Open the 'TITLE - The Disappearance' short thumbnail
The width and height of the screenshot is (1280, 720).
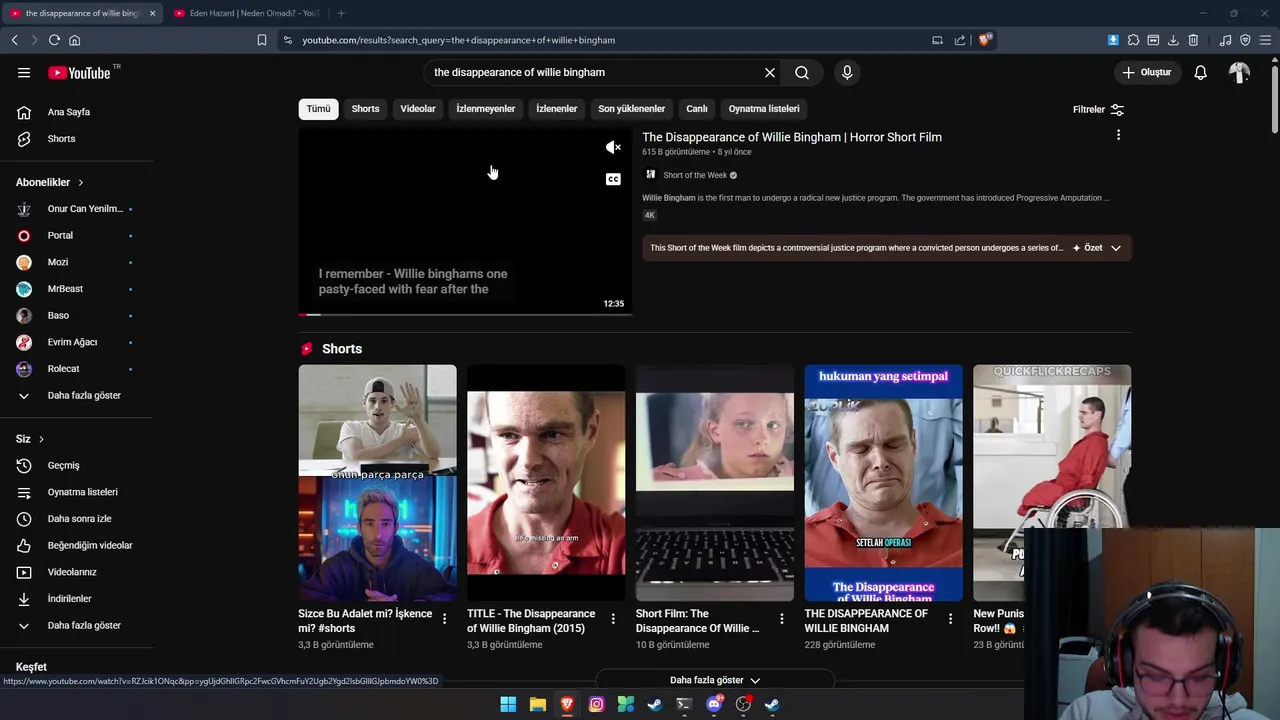[x=546, y=483]
